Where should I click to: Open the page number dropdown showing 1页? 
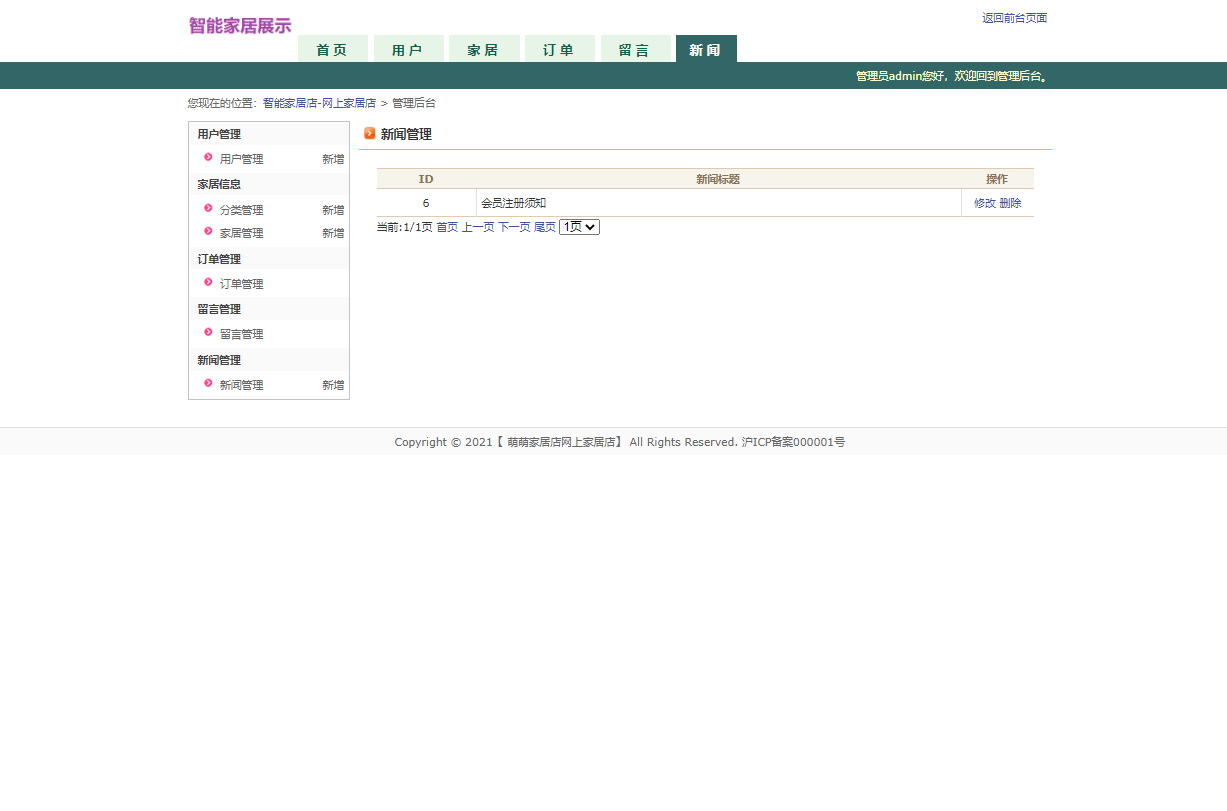tap(578, 226)
